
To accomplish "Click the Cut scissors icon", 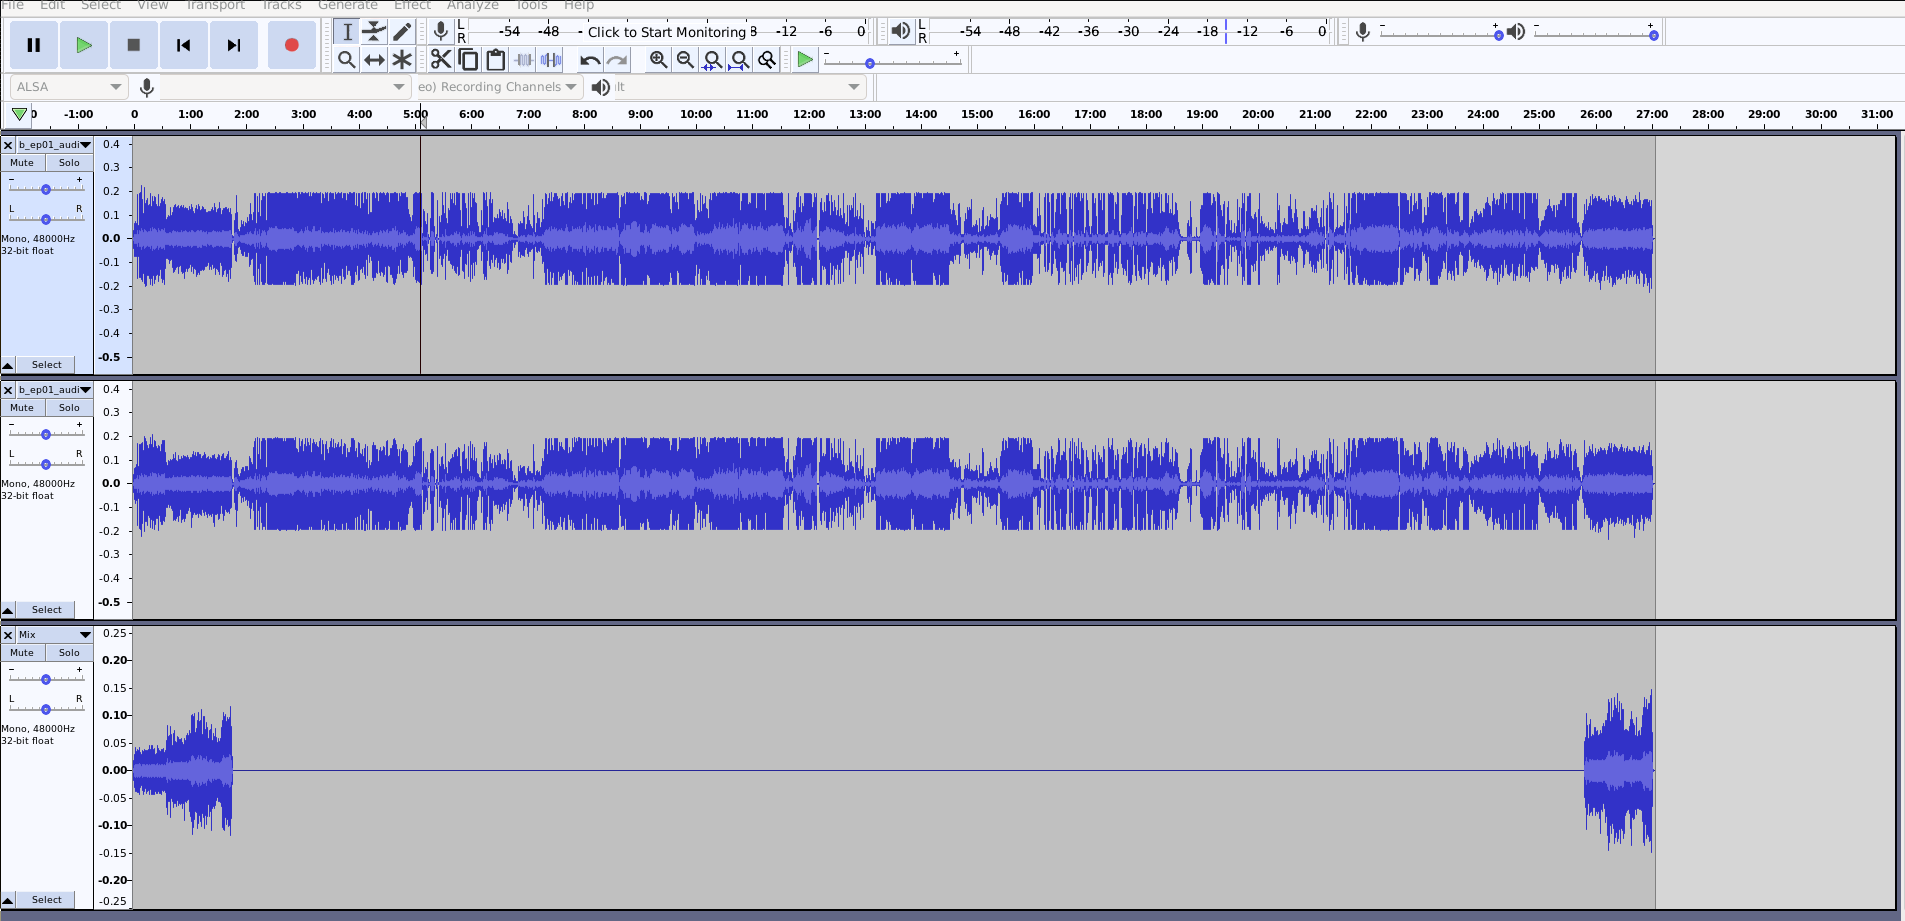I will pos(440,60).
